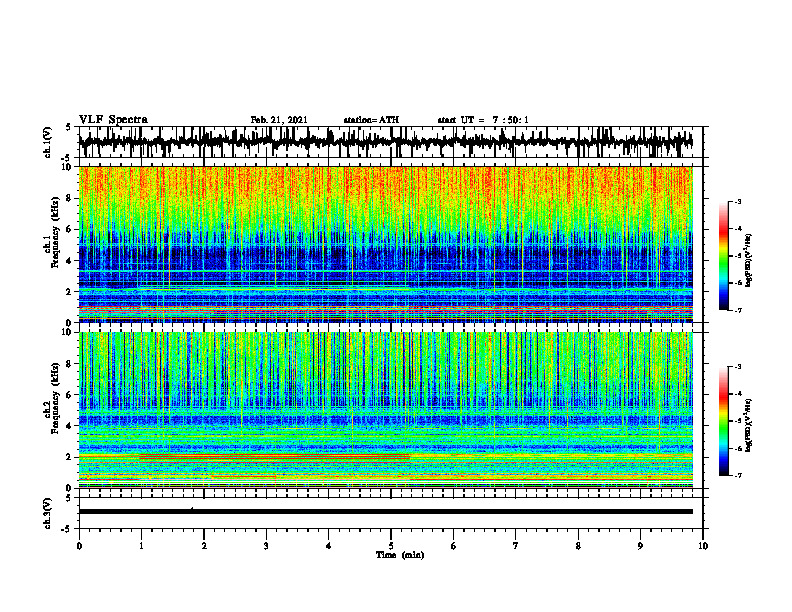Click the "1" tick on the time axis

pos(141,546)
